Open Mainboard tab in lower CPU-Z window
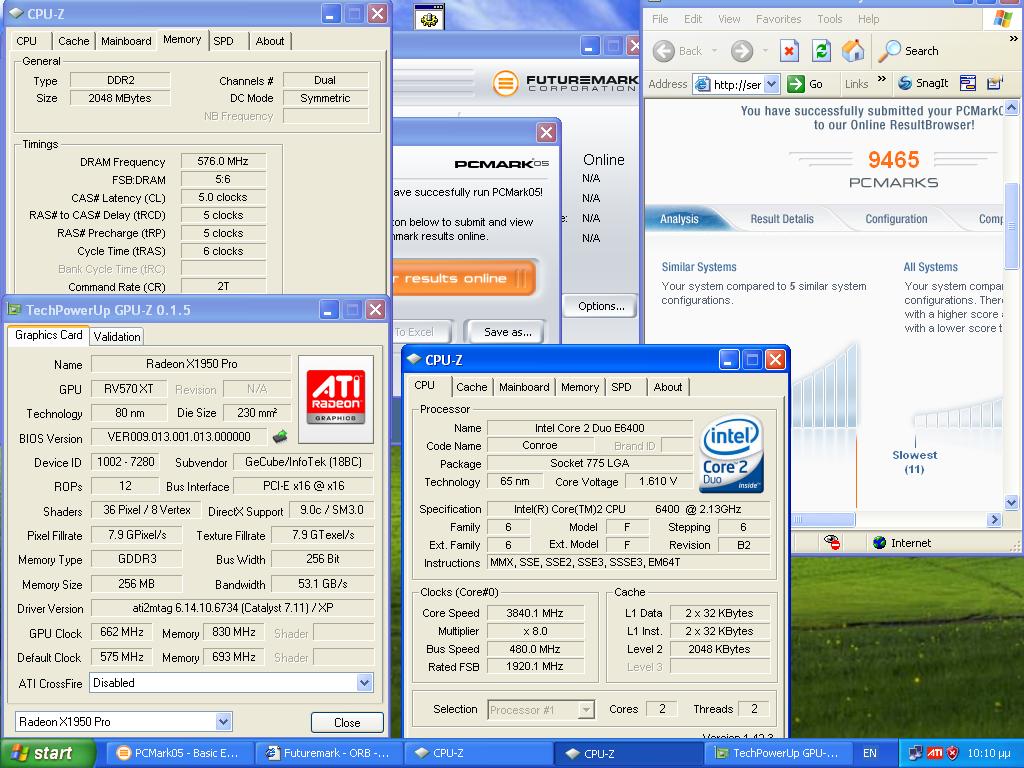 point(524,387)
